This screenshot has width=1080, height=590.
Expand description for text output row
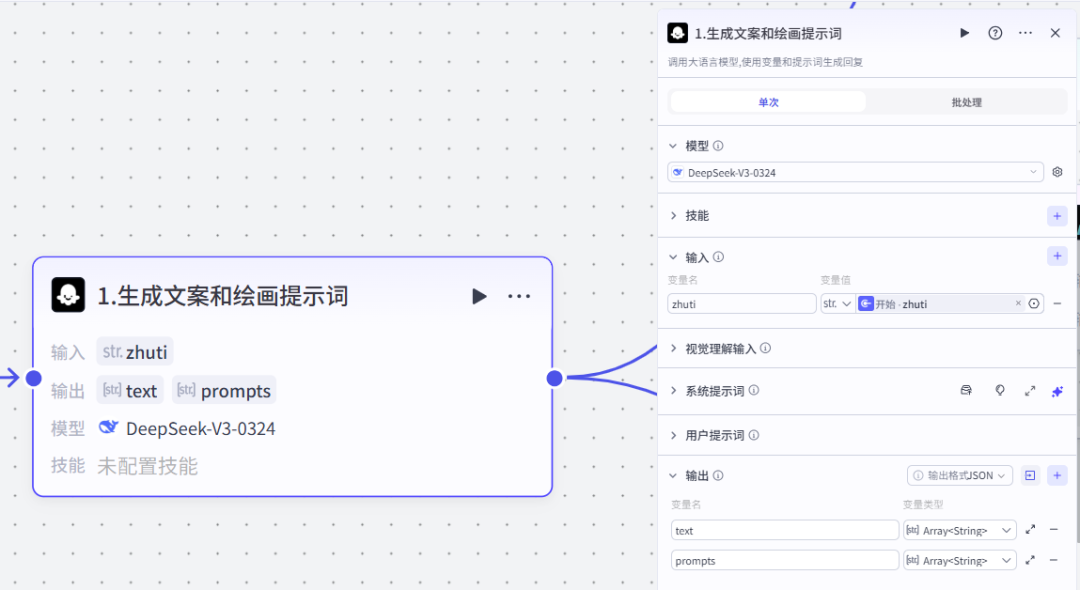coord(1030,529)
